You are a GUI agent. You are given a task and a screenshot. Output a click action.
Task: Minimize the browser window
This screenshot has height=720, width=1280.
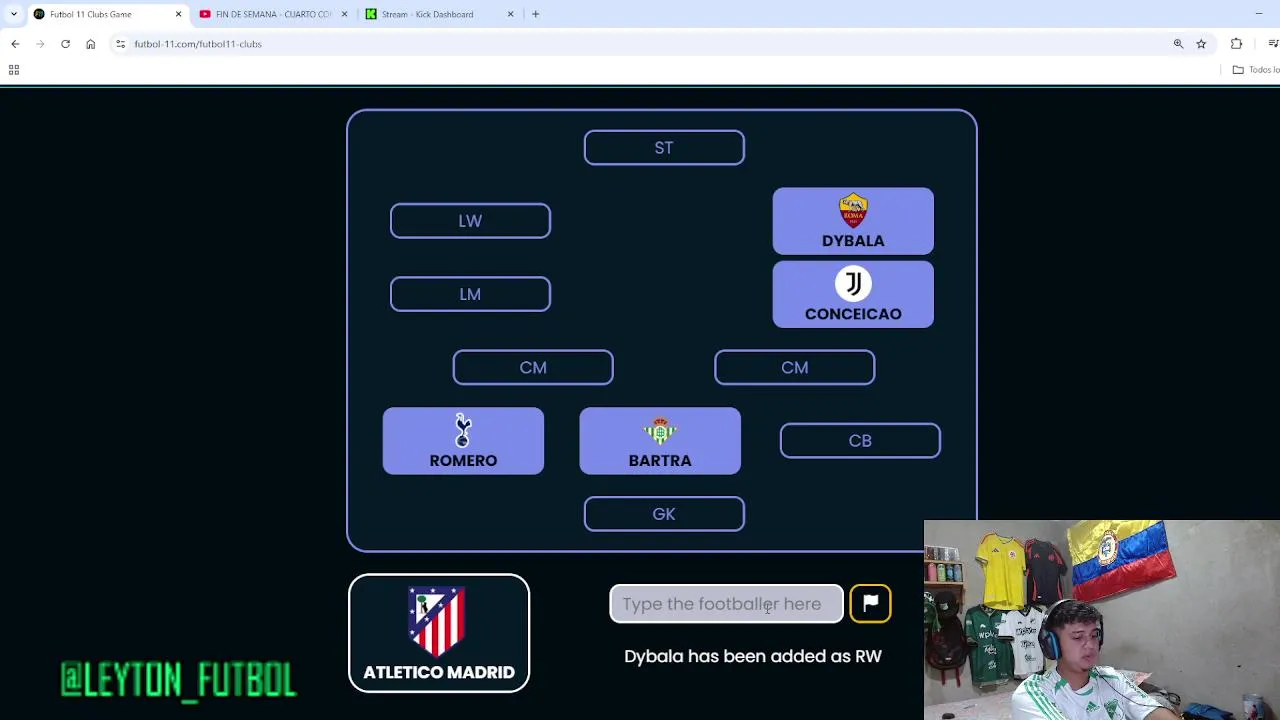click(1258, 14)
